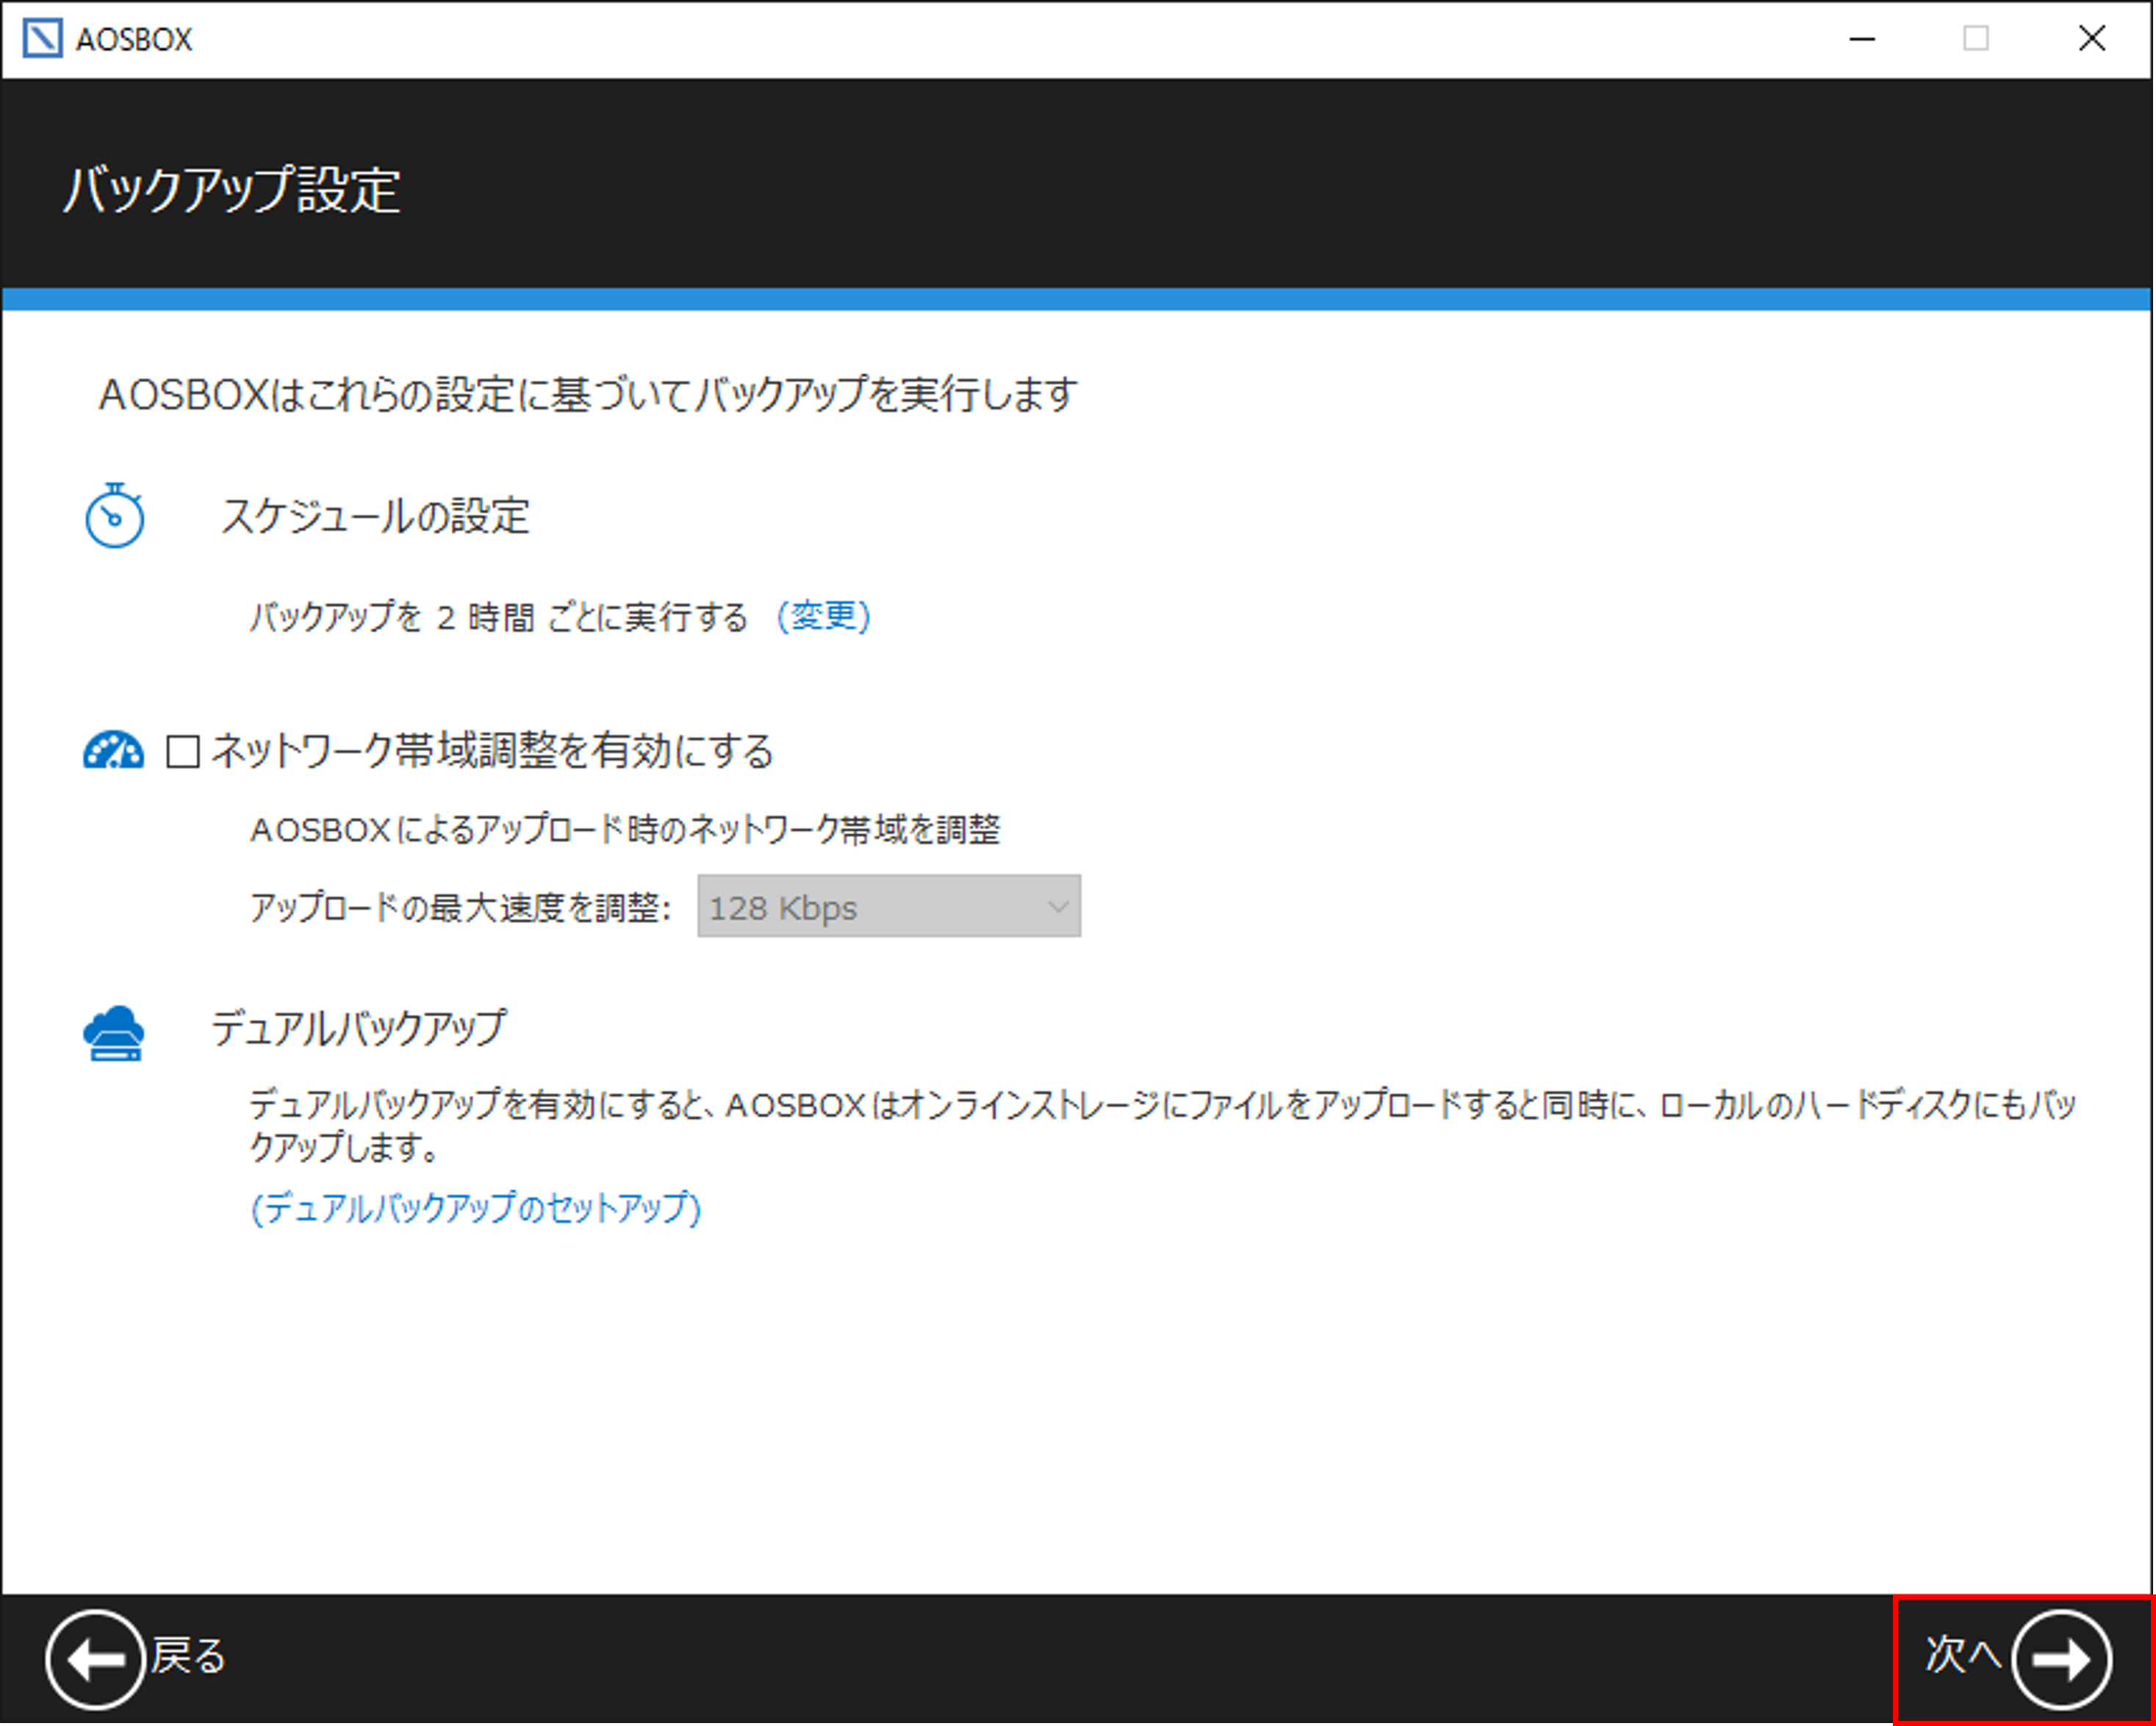
Task: Click the デュアルバックアップ heading text
Action: [359, 1028]
